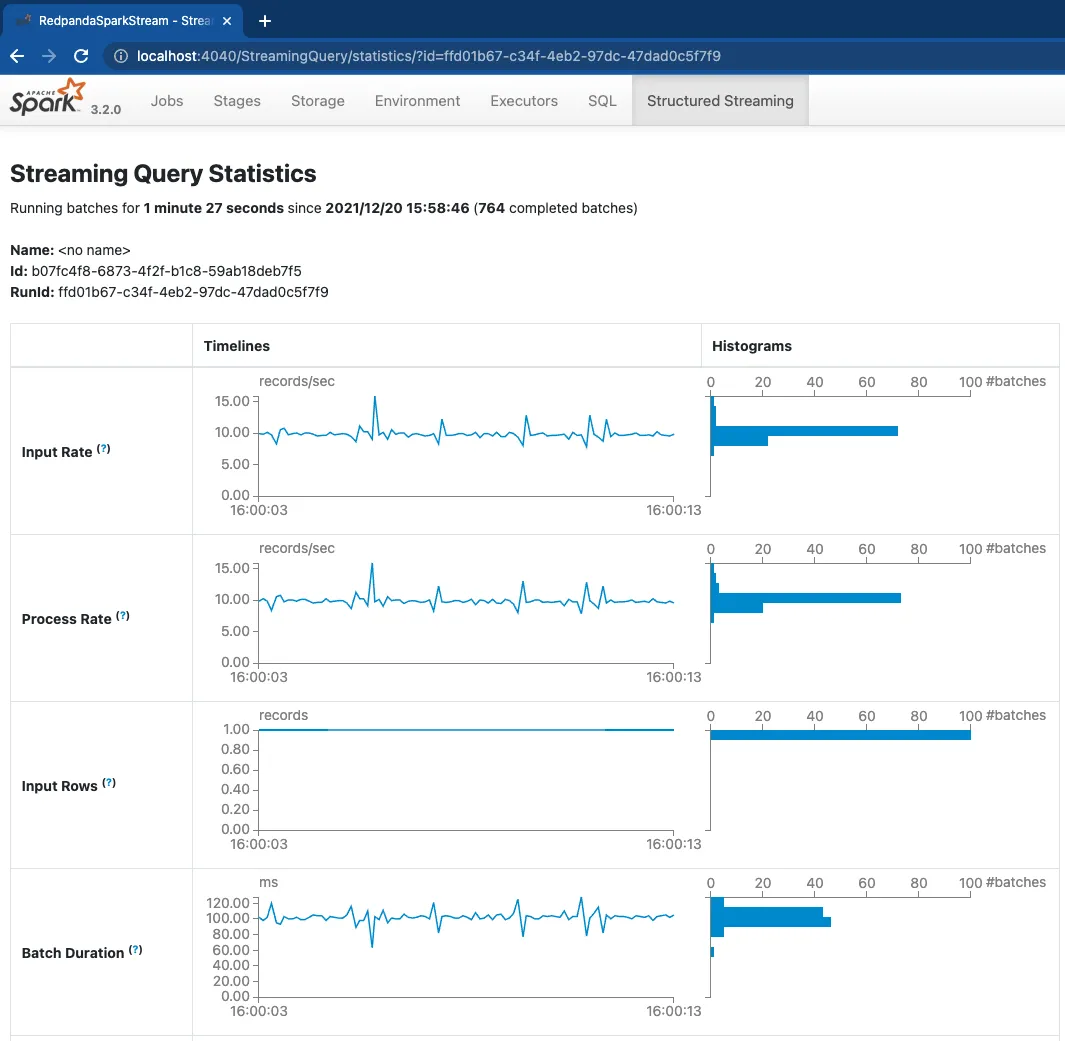Open the SQL tab
Screen dimensions: 1065x1041
pyautogui.click(x=601, y=100)
